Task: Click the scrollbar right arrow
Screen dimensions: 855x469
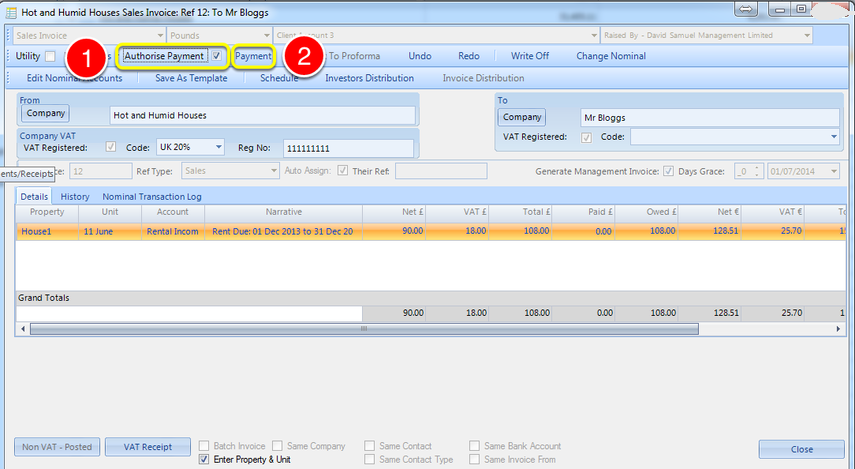Action: (x=838, y=329)
